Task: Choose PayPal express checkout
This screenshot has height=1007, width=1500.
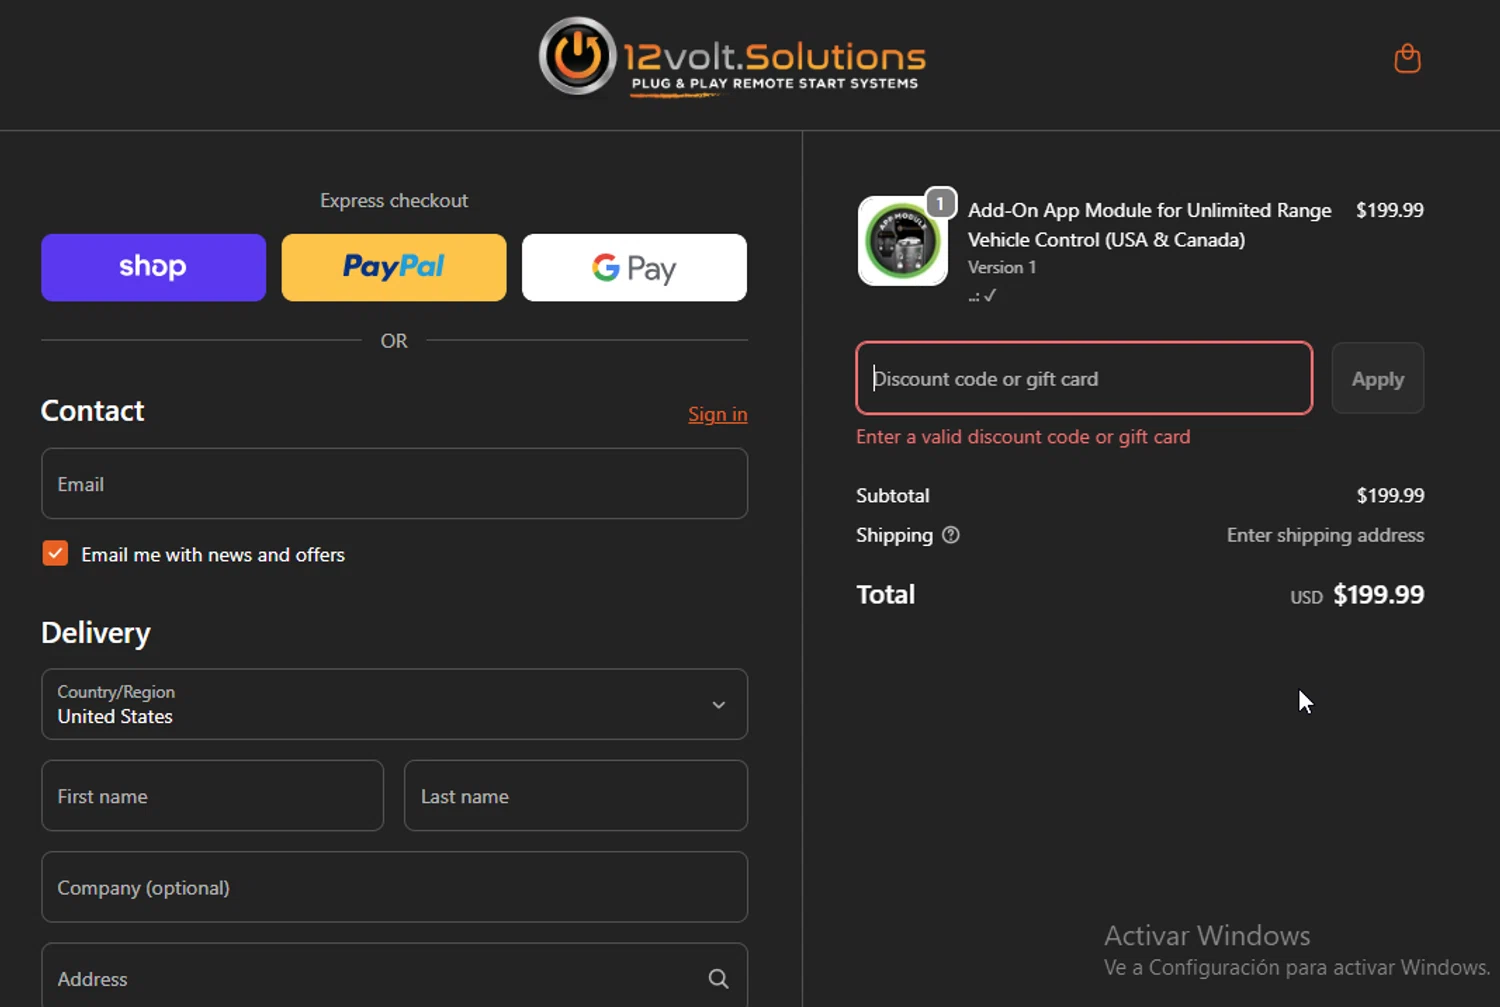Action: tap(394, 267)
